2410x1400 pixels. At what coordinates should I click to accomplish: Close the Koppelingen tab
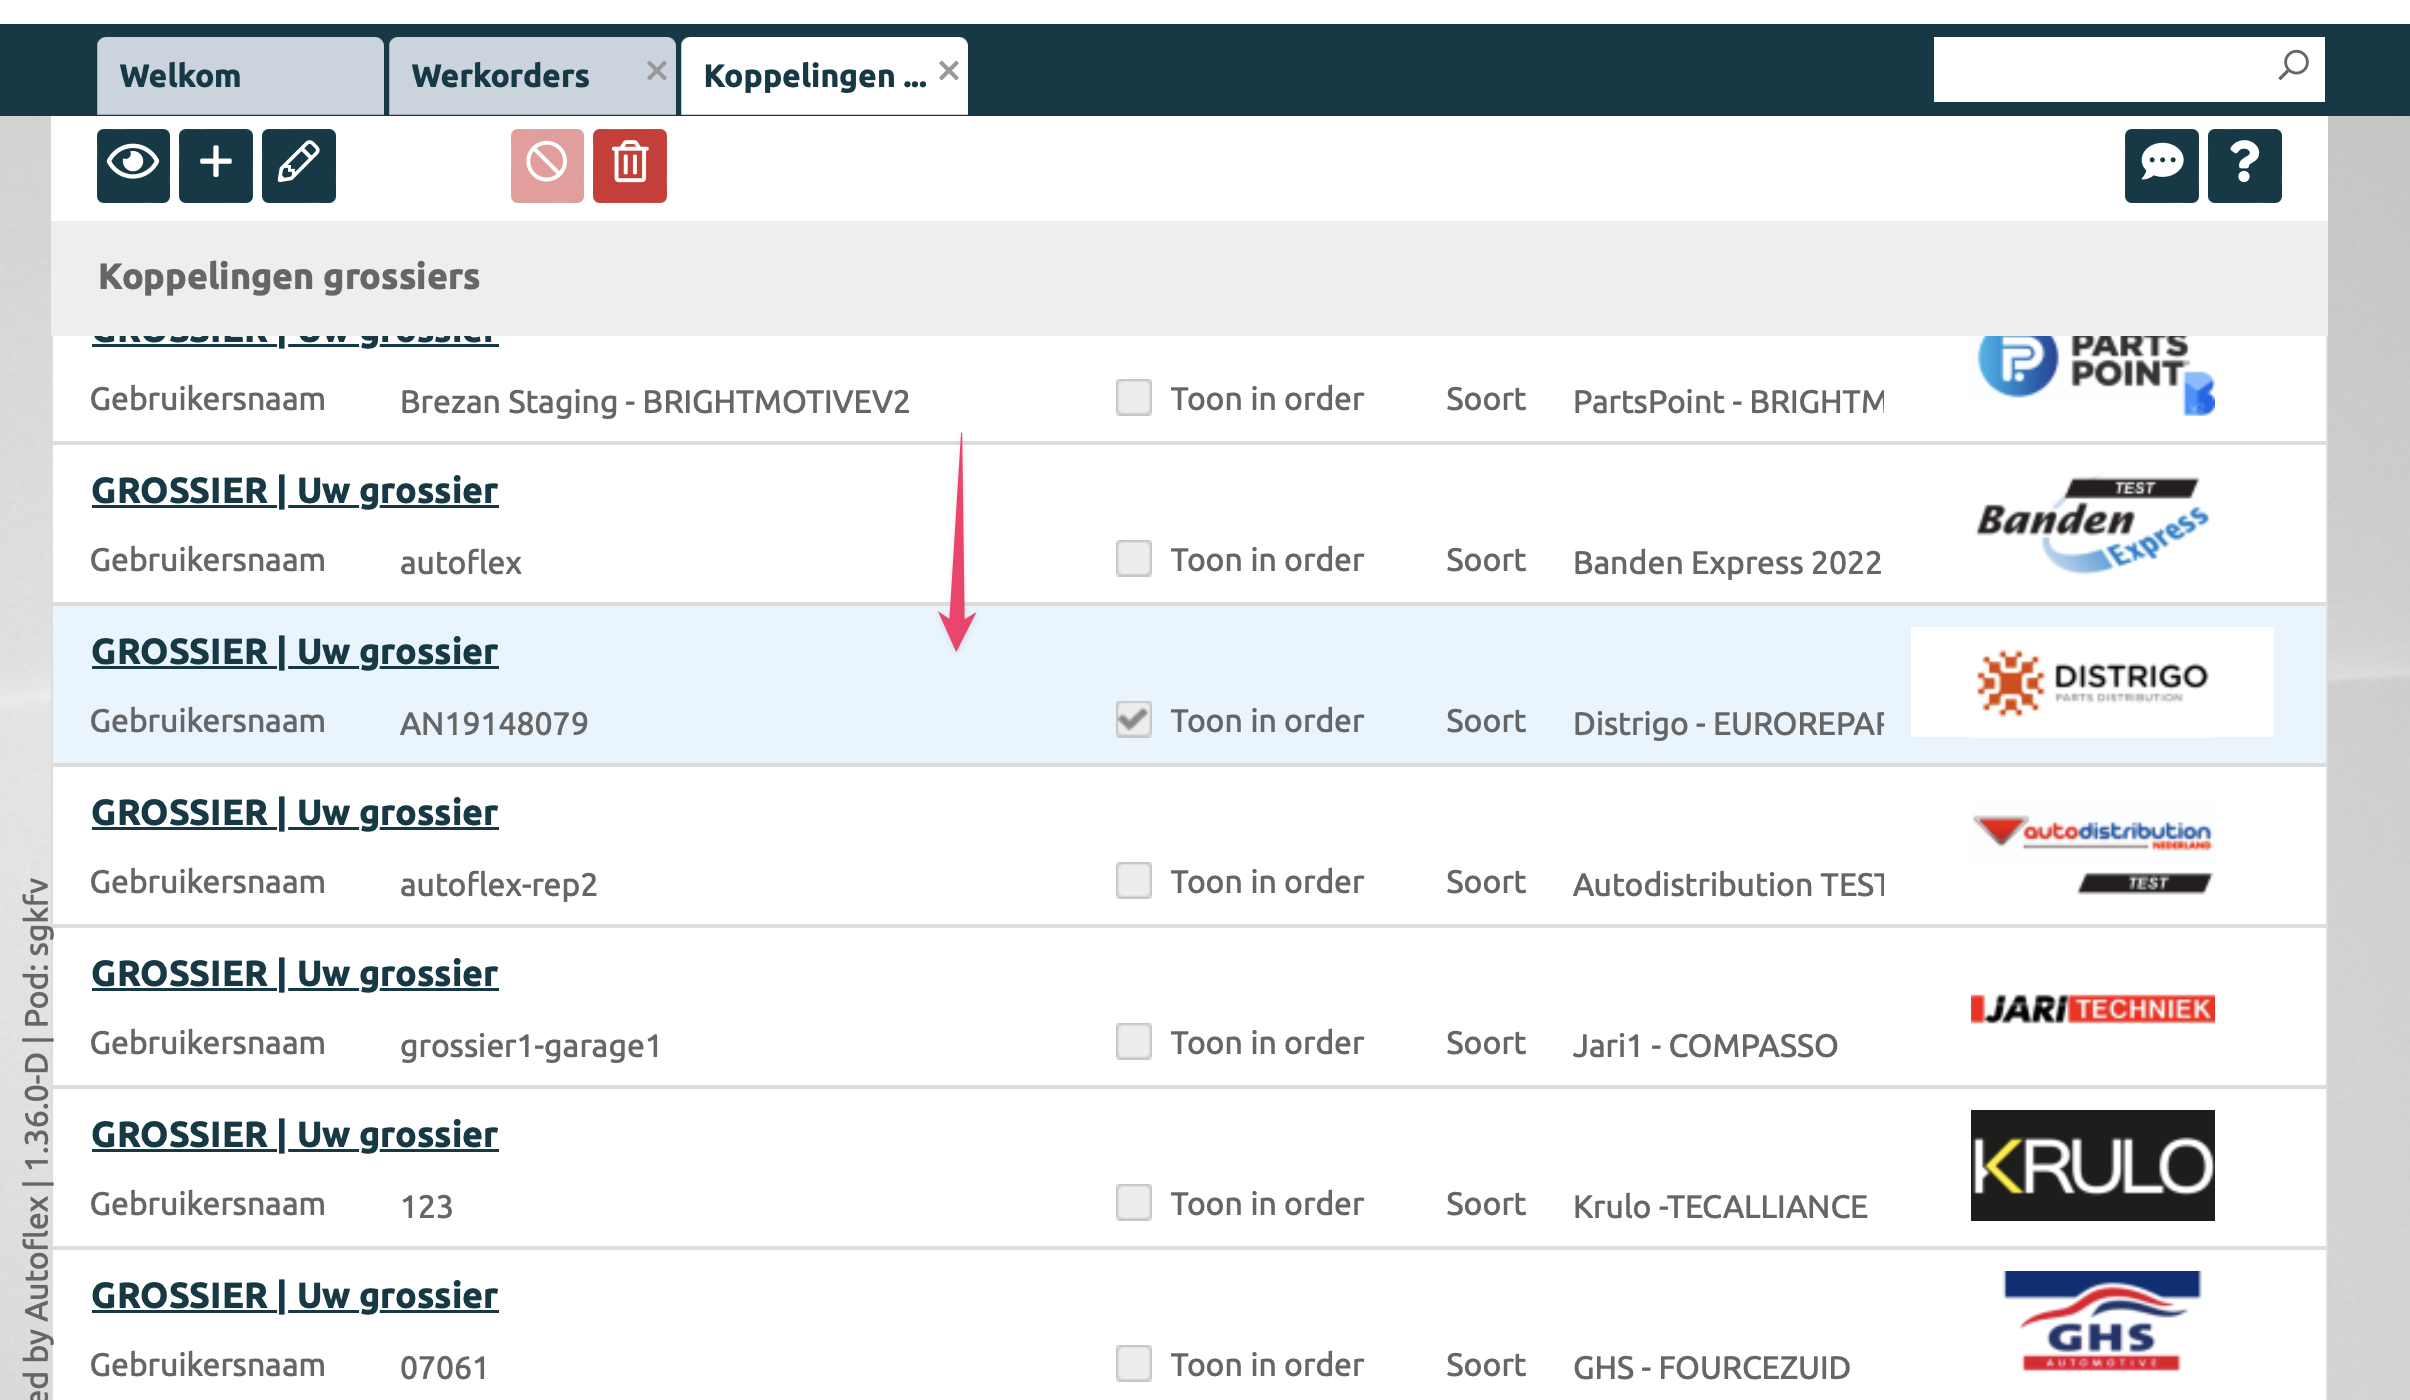click(949, 71)
